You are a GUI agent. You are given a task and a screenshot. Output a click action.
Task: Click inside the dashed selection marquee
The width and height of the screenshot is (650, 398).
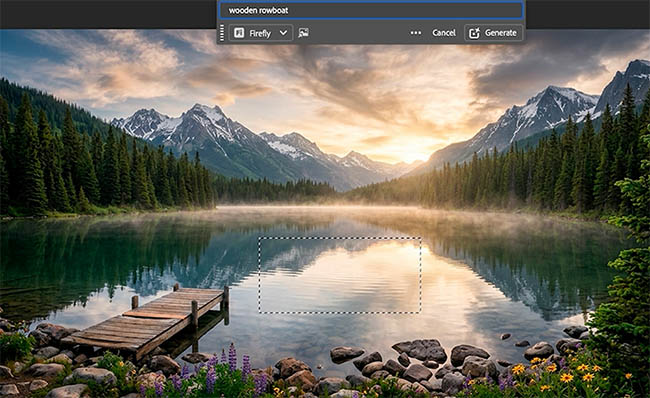pyautogui.click(x=340, y=275)
